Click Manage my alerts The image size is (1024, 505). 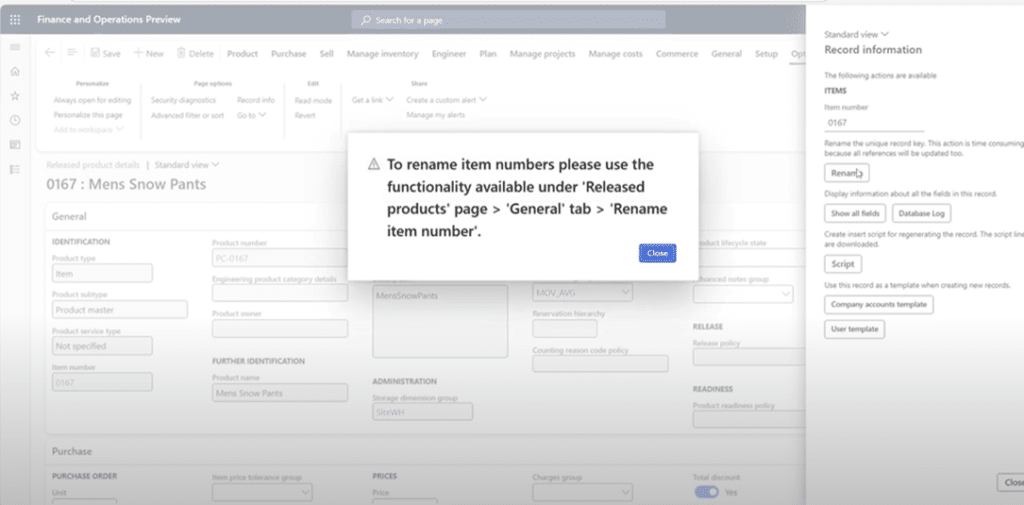click(x=436, y=115)
